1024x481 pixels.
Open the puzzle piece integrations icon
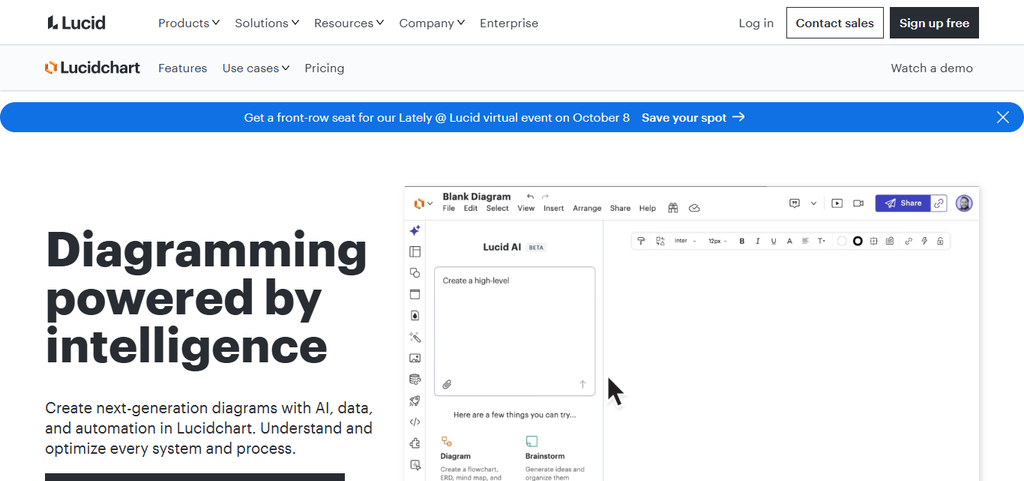click(415, 443)
